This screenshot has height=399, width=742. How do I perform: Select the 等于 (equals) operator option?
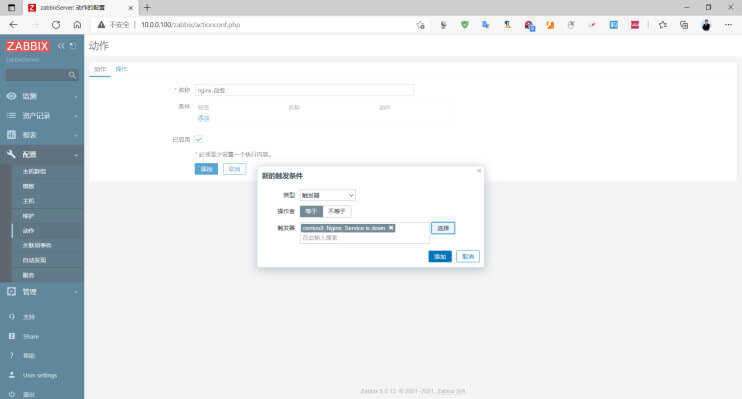click(x=311, y=211)
